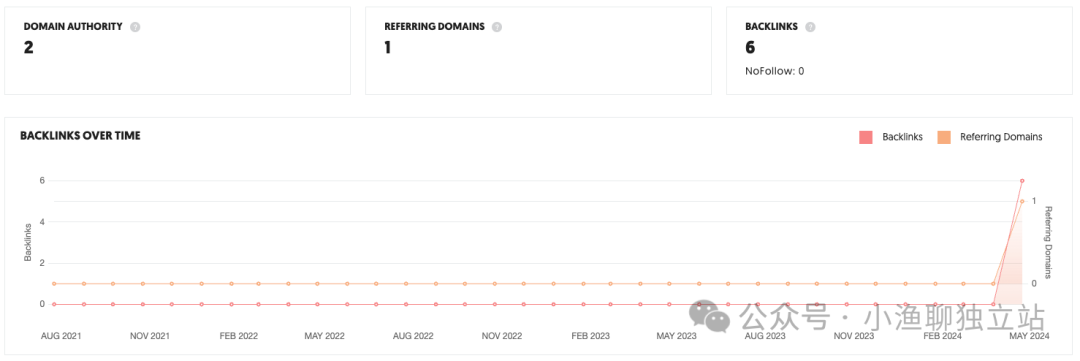This screenshot has height=361, width=1080.
Task: Select the MAY 2023 axis label
Action: pyautogui.click(x=676, y=336)
